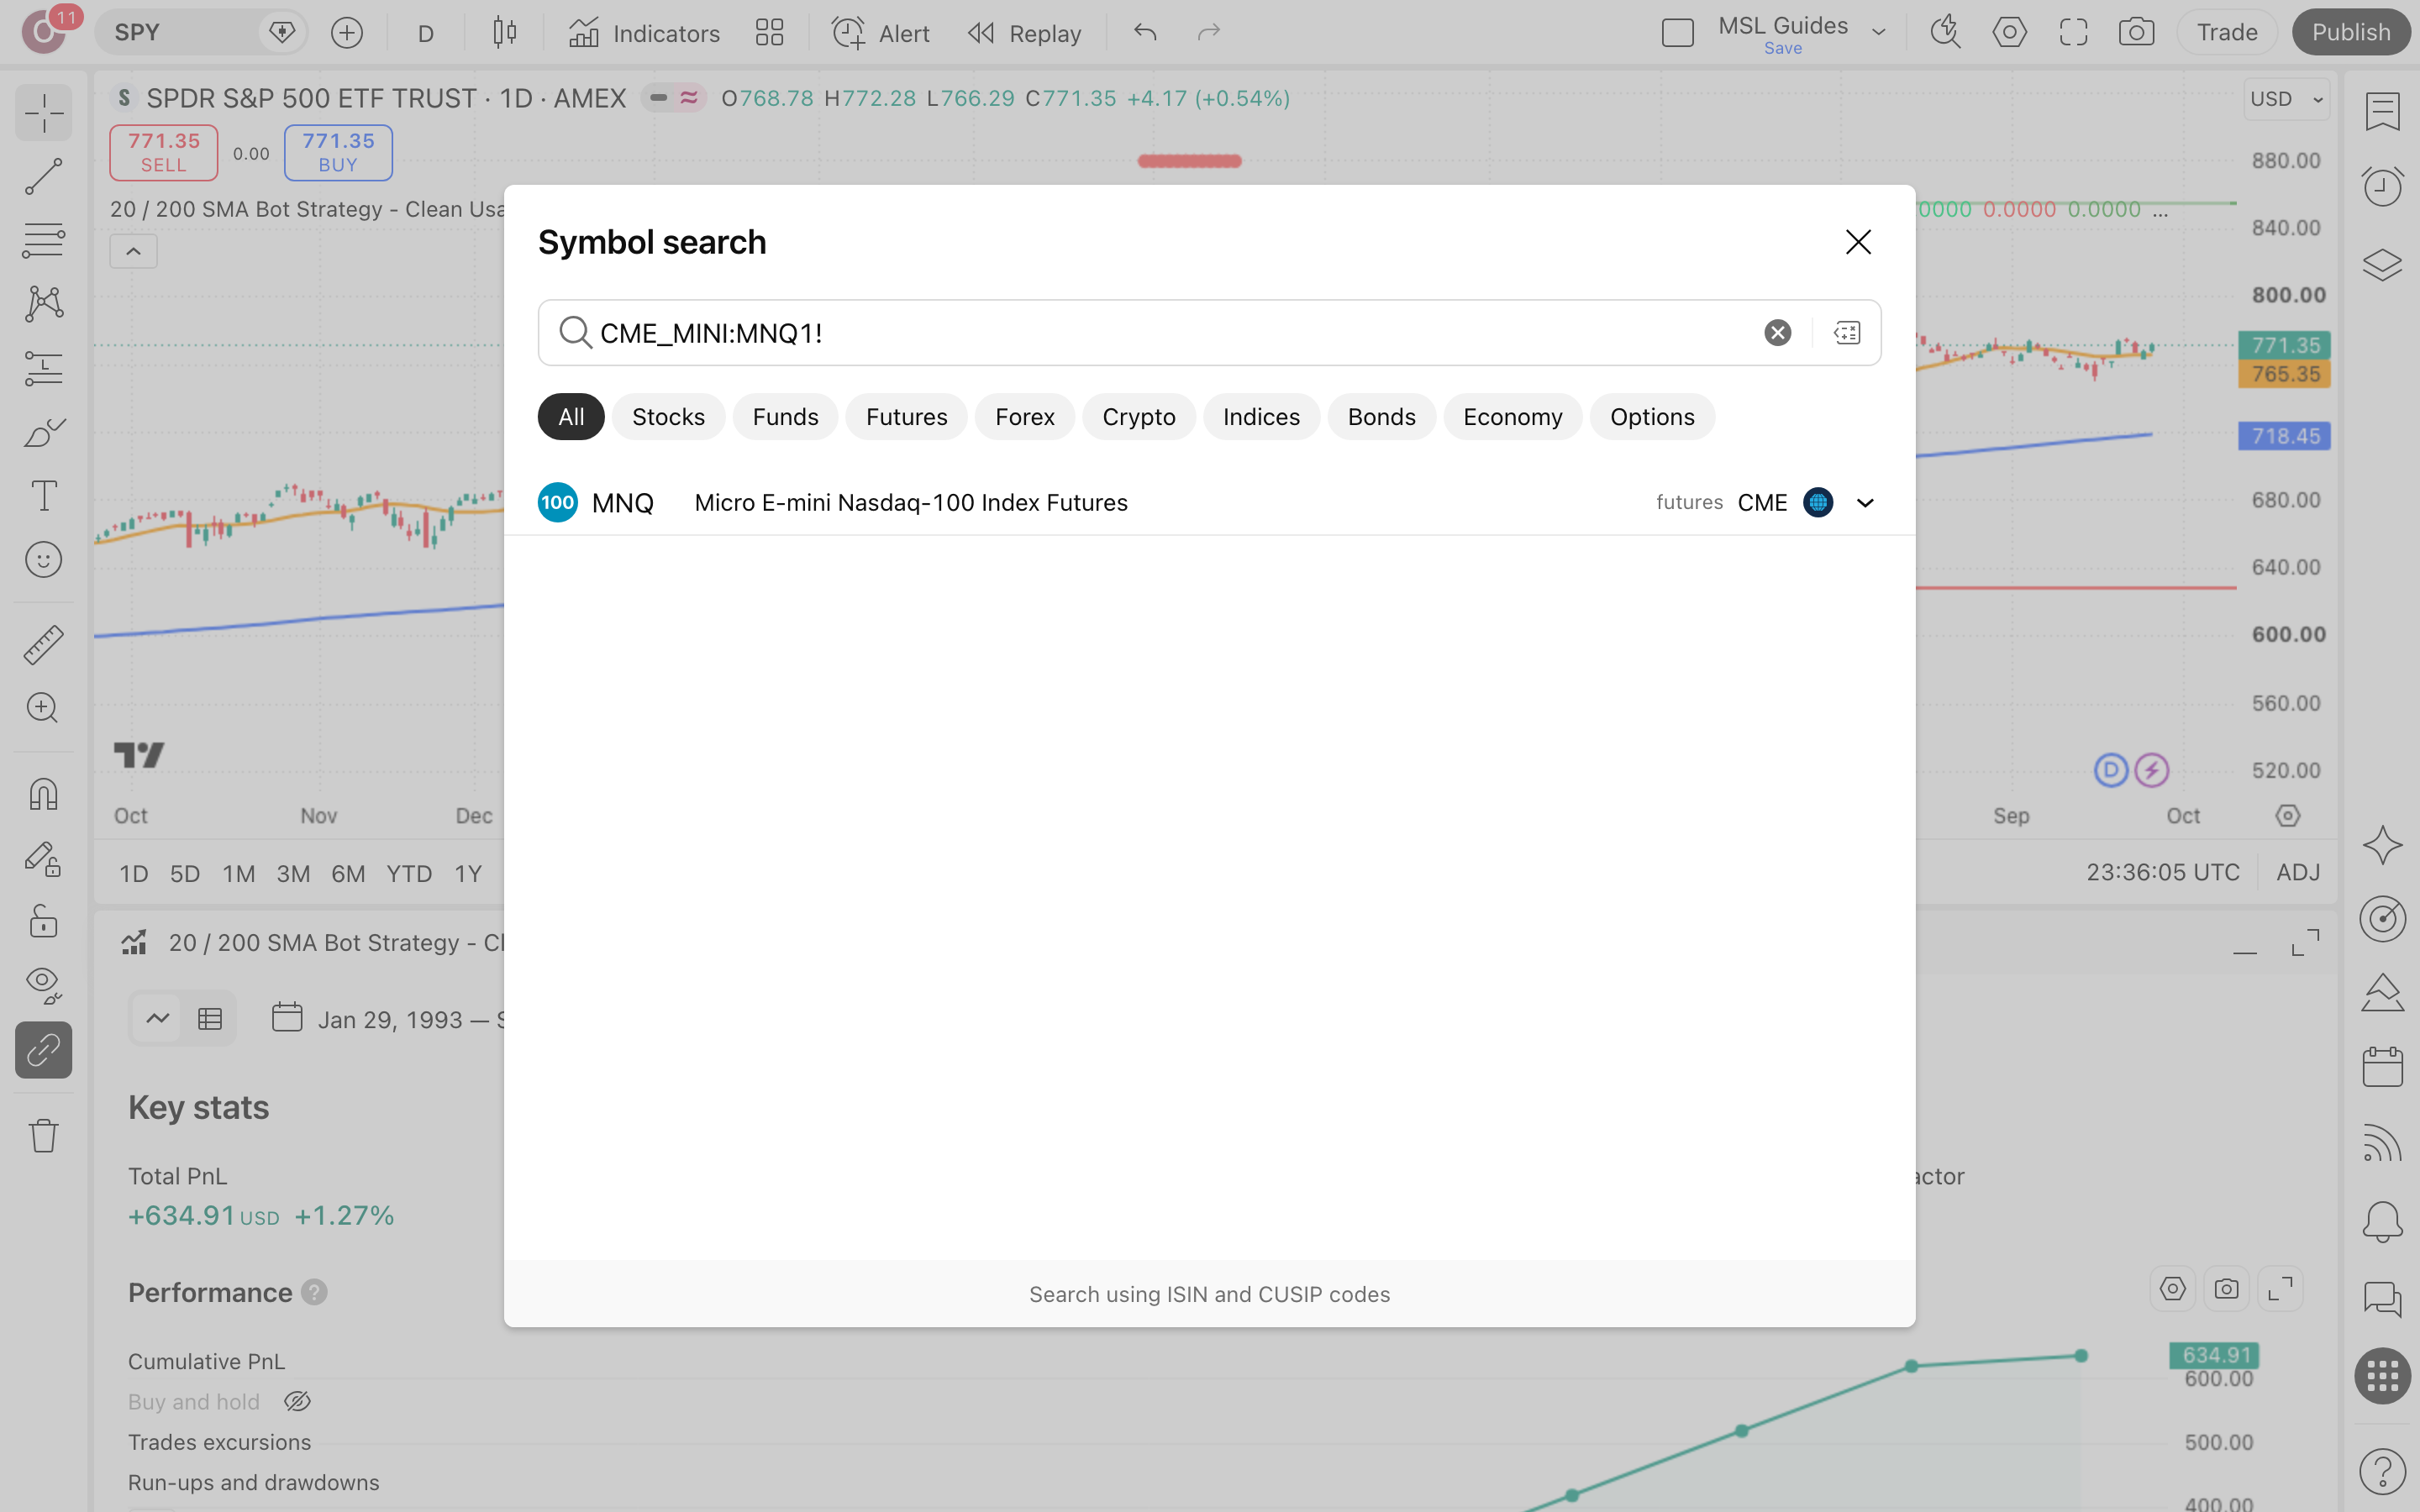Select the ruler measure tool
The width and height of the screenshot is (2420, 1512).
[44, 644]
